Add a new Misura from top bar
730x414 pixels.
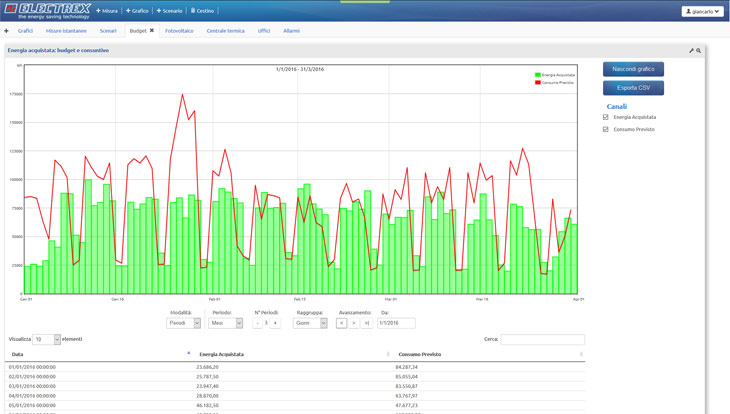point(107,11)
